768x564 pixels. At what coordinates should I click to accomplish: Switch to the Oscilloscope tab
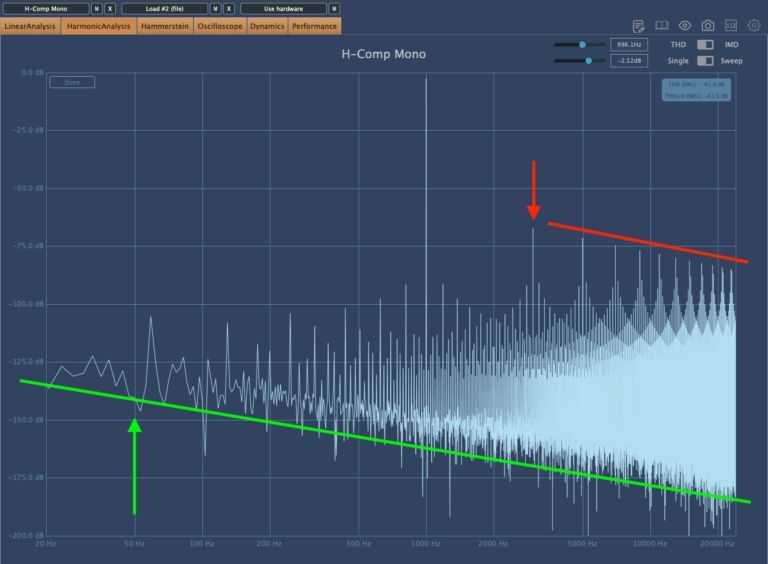pos(220,26)
